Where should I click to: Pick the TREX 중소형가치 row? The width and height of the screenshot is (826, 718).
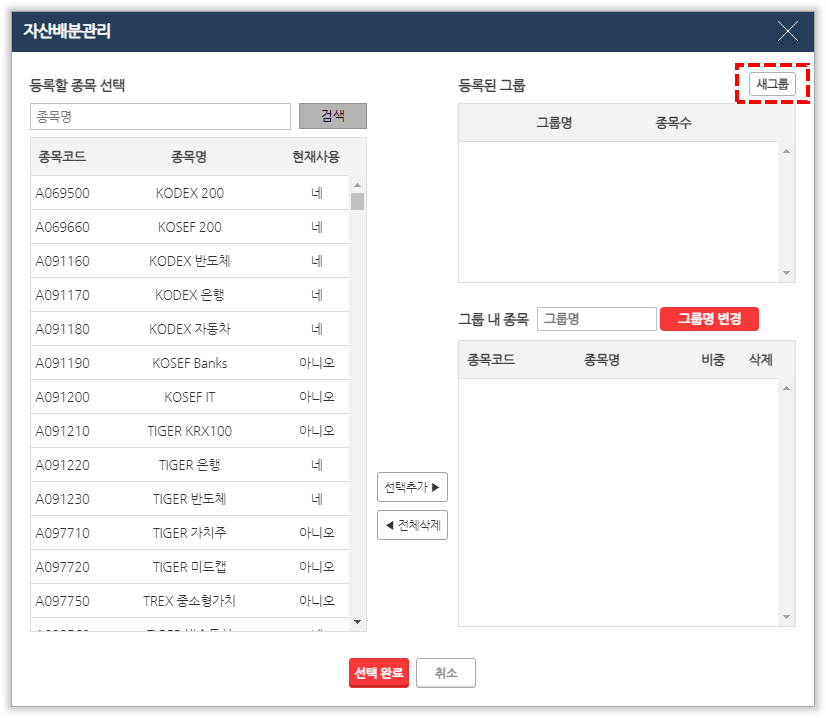(190, 601)
